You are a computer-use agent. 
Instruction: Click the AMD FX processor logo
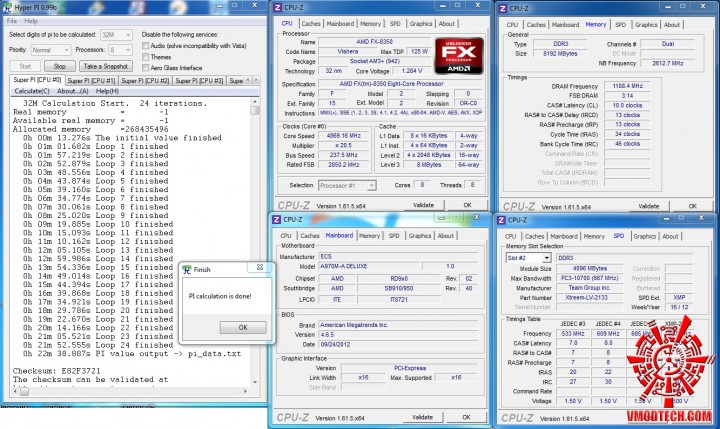pos(459,56)
